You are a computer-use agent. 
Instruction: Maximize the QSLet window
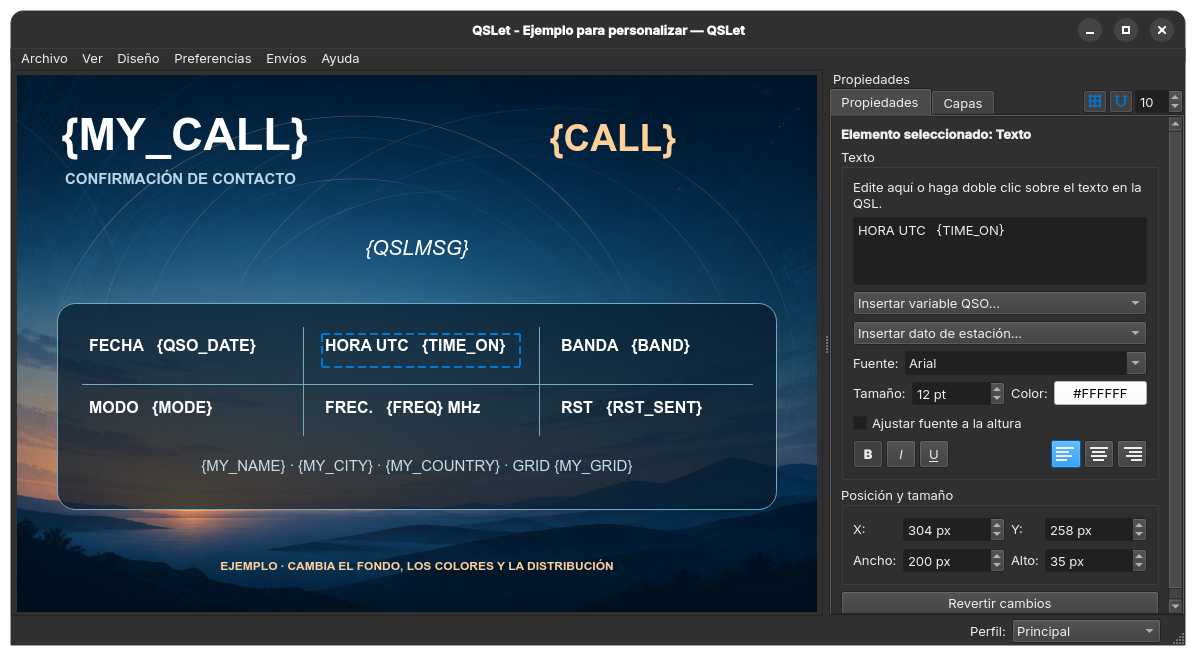1126,31
